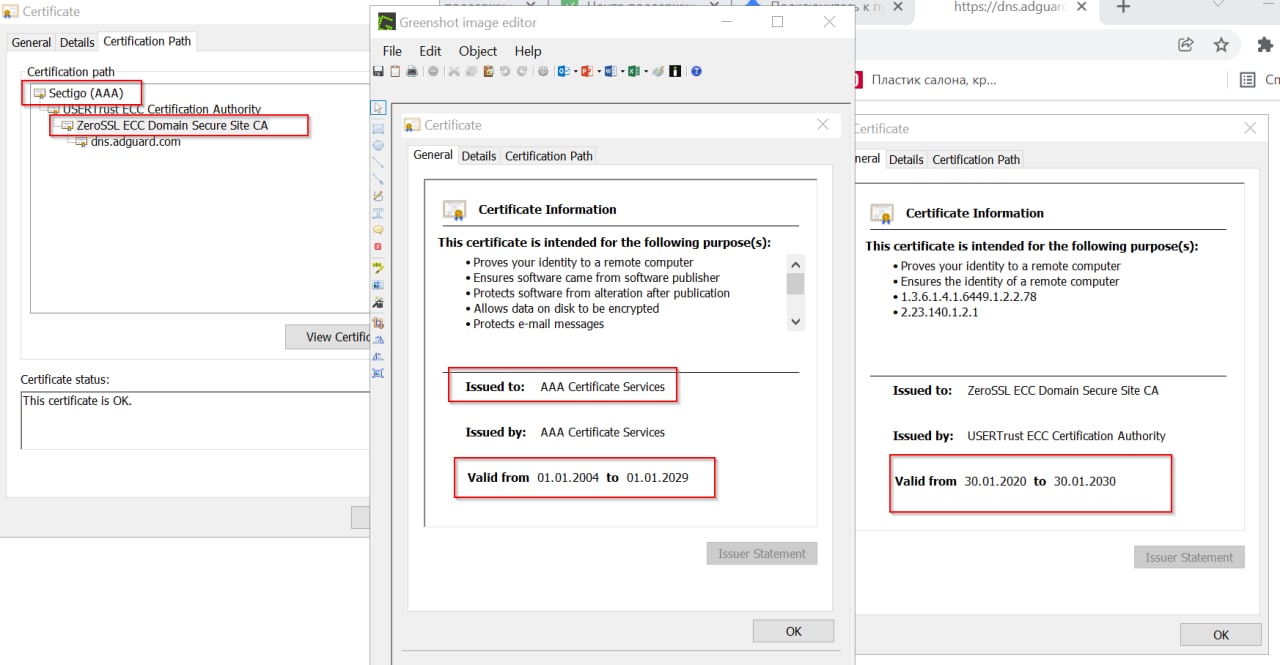
Task: Open PowerPoint export dropdown arrow
Action: tap(599, 71)
